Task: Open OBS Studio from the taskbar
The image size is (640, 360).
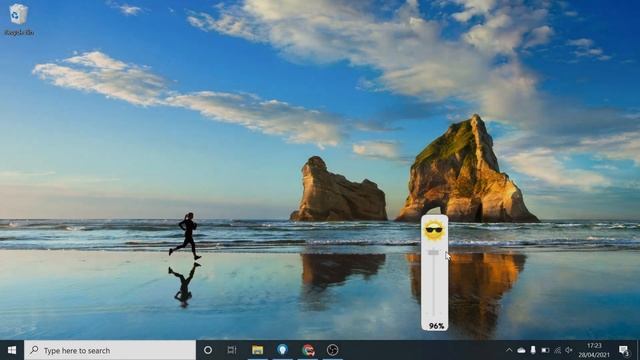Action: pyautogui.click(x=333, y=350)
